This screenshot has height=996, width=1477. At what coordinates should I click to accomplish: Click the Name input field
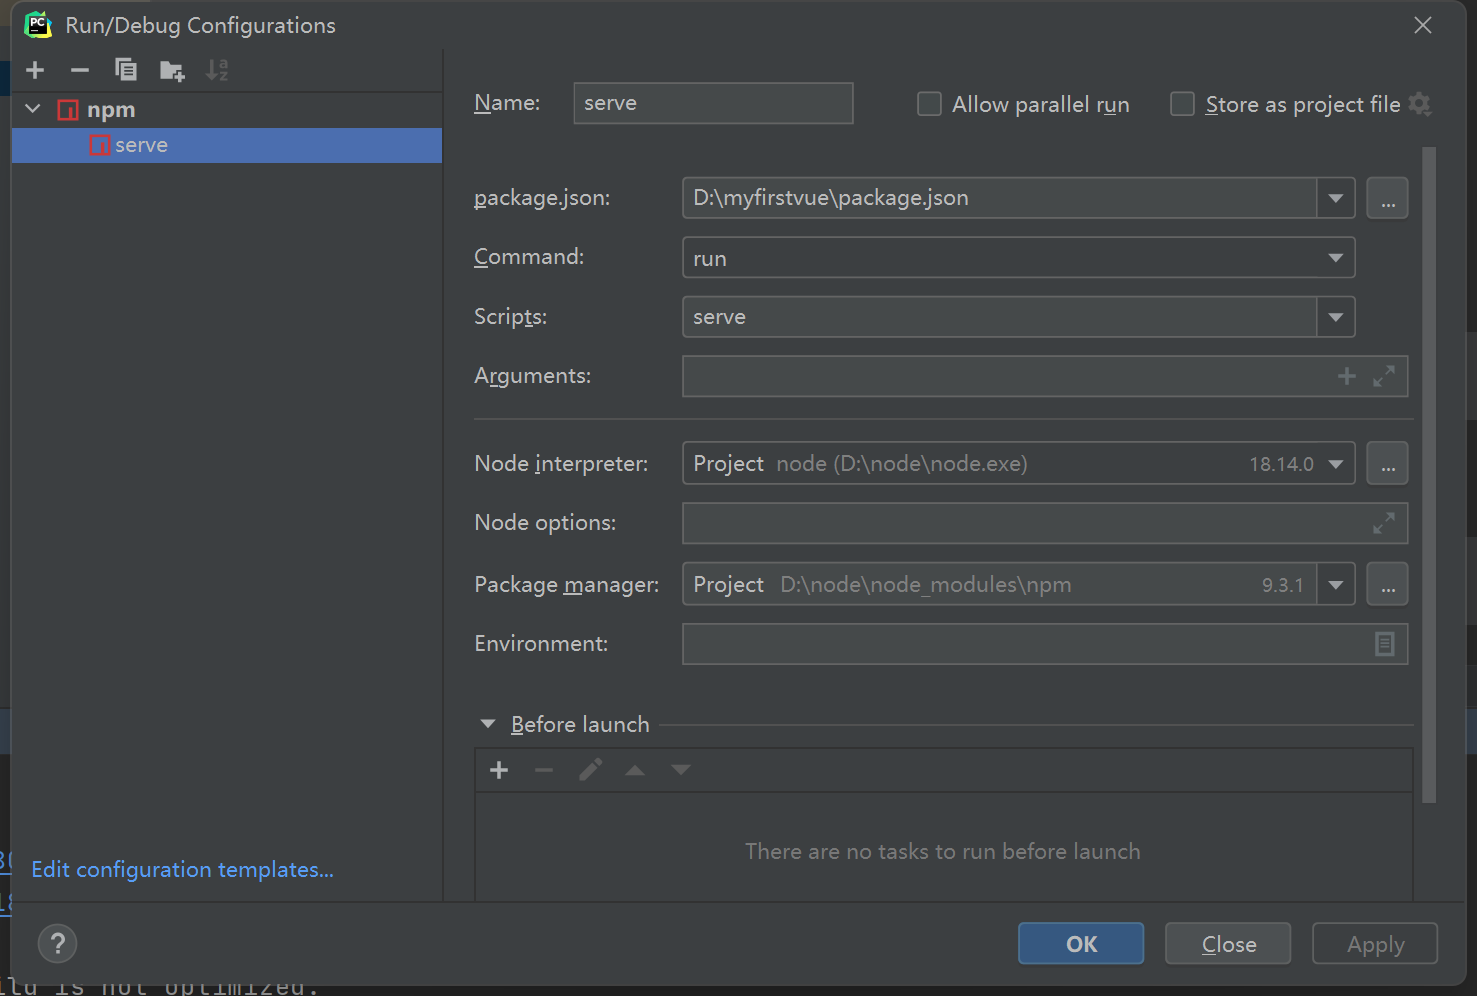pyautogui.click(x=713, y=103)
